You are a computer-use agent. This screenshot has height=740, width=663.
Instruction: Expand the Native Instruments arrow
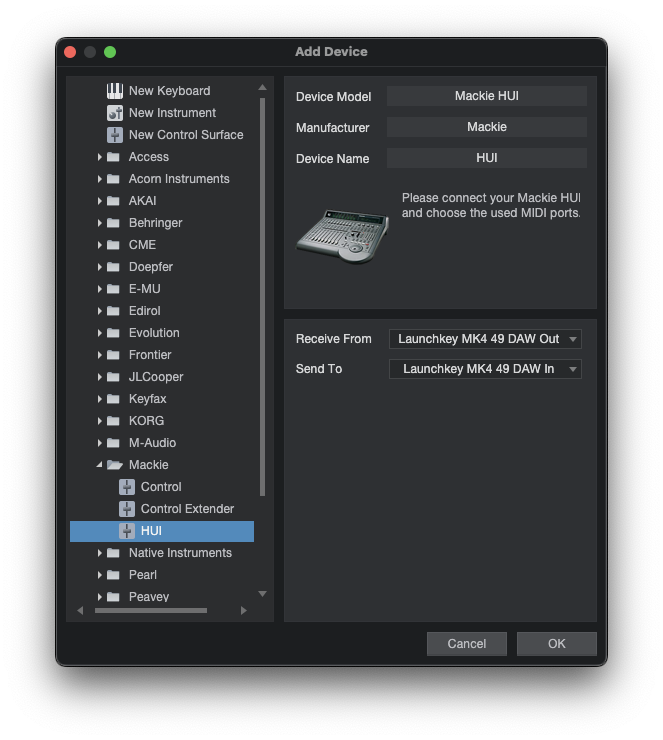pyautogui.click(x=100, y=553)
